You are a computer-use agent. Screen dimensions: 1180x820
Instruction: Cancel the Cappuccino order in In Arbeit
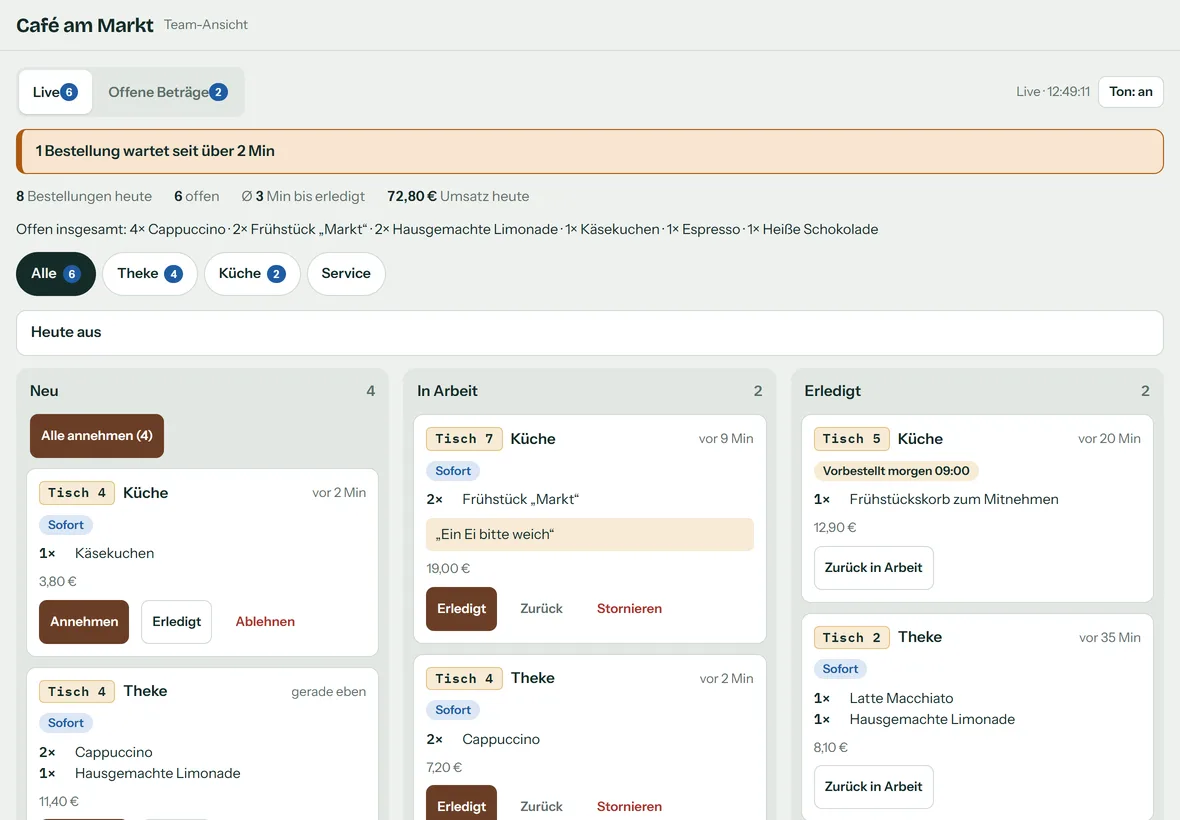tap(629, 806)
